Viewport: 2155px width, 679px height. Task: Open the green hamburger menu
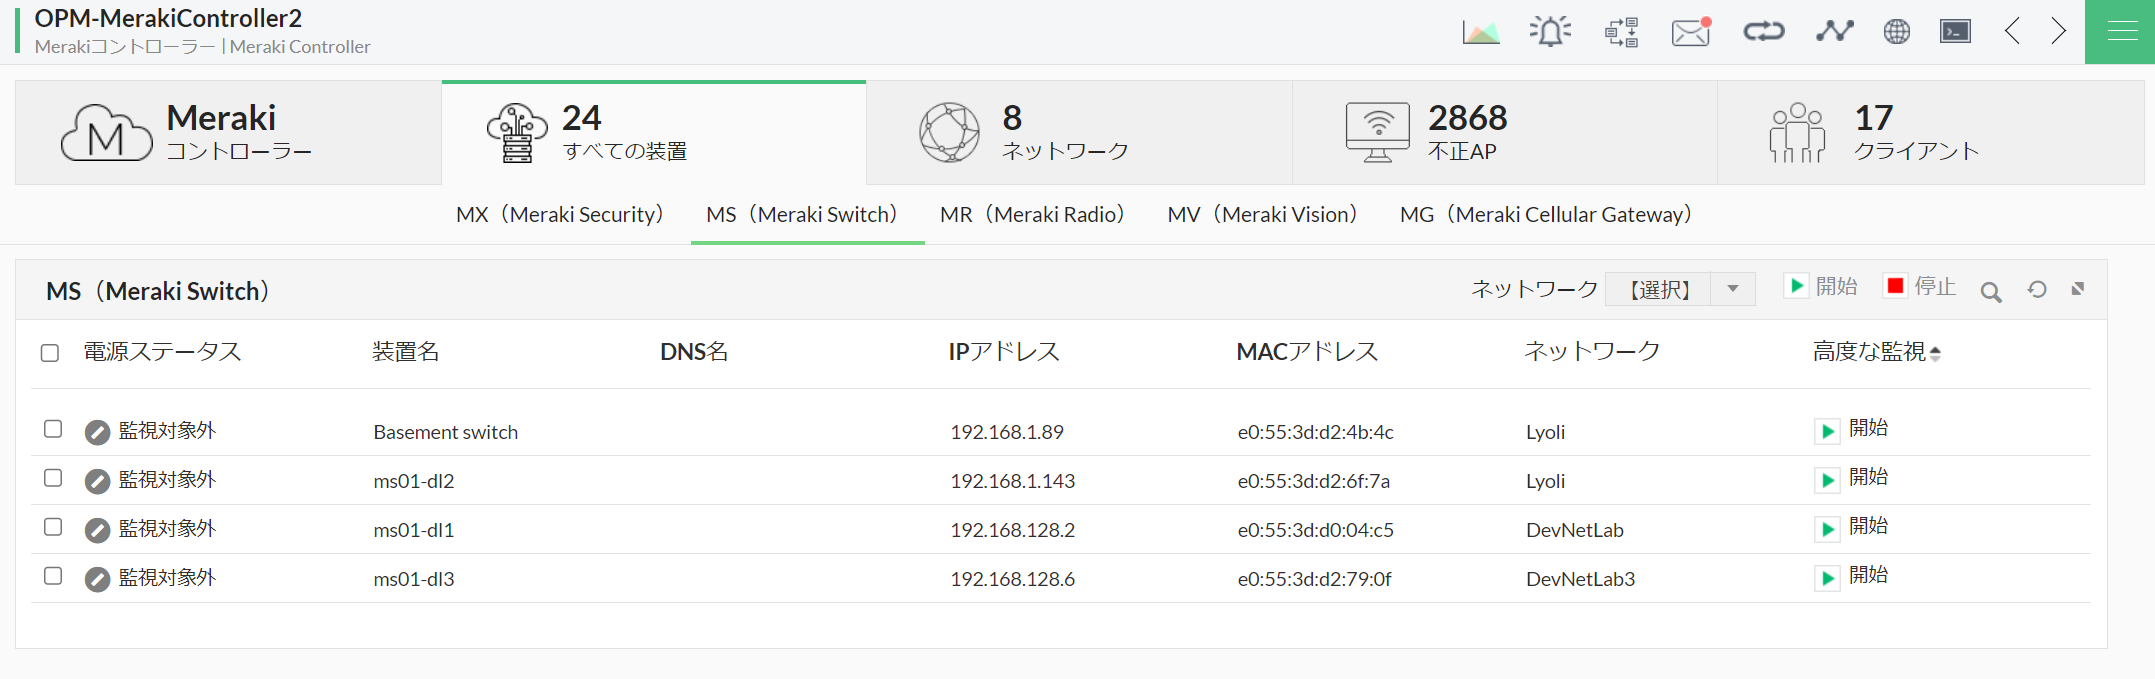2120,32
